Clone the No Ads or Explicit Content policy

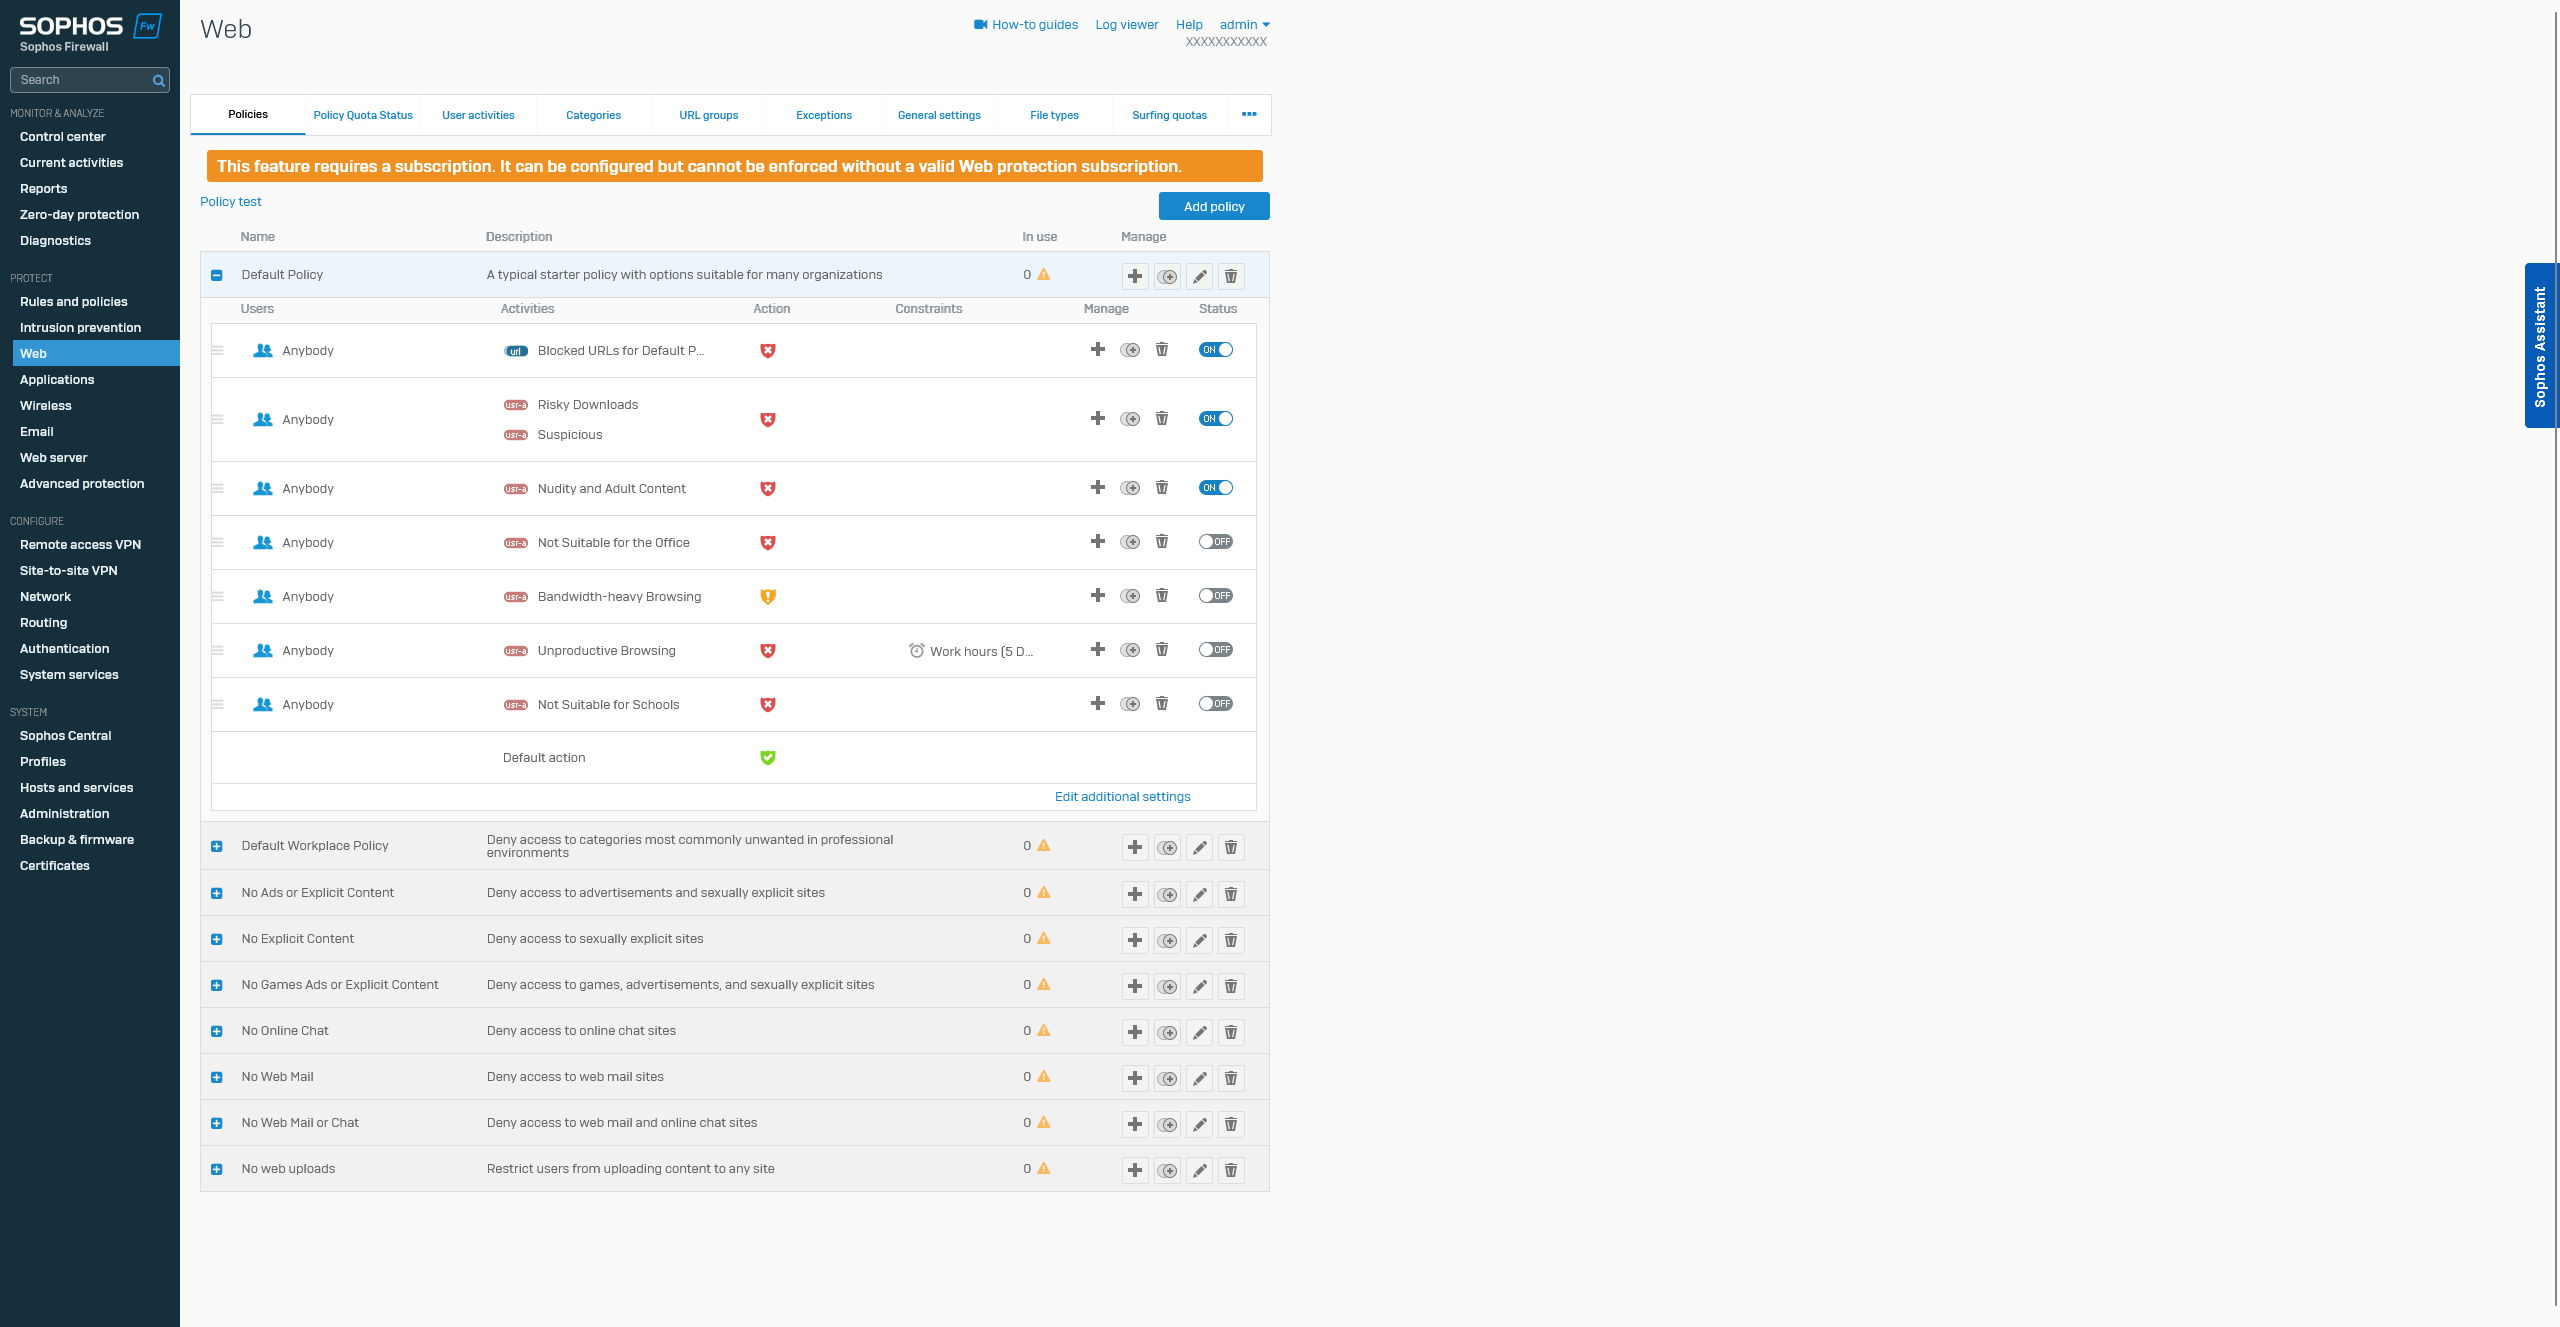coord(1167,894)
